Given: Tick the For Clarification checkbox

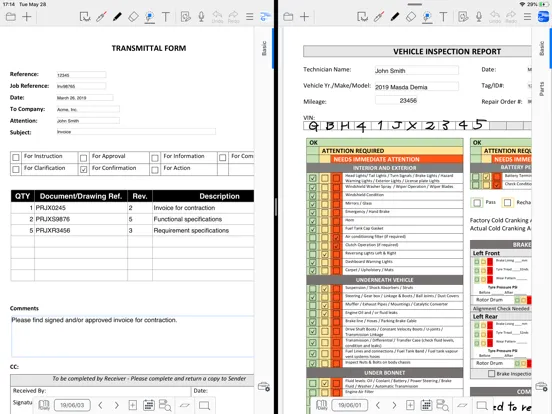Looking at the screenshot, I should coord(16,169).
